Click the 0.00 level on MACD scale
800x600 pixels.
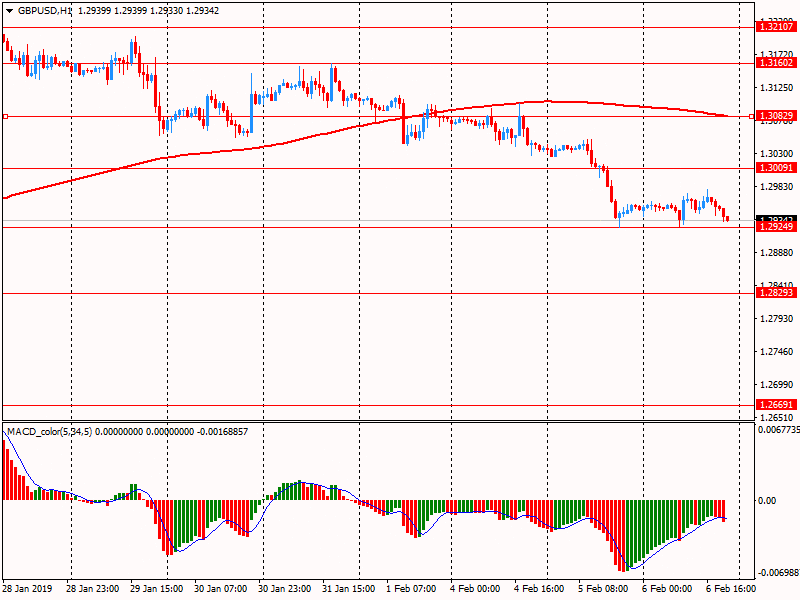768,500
